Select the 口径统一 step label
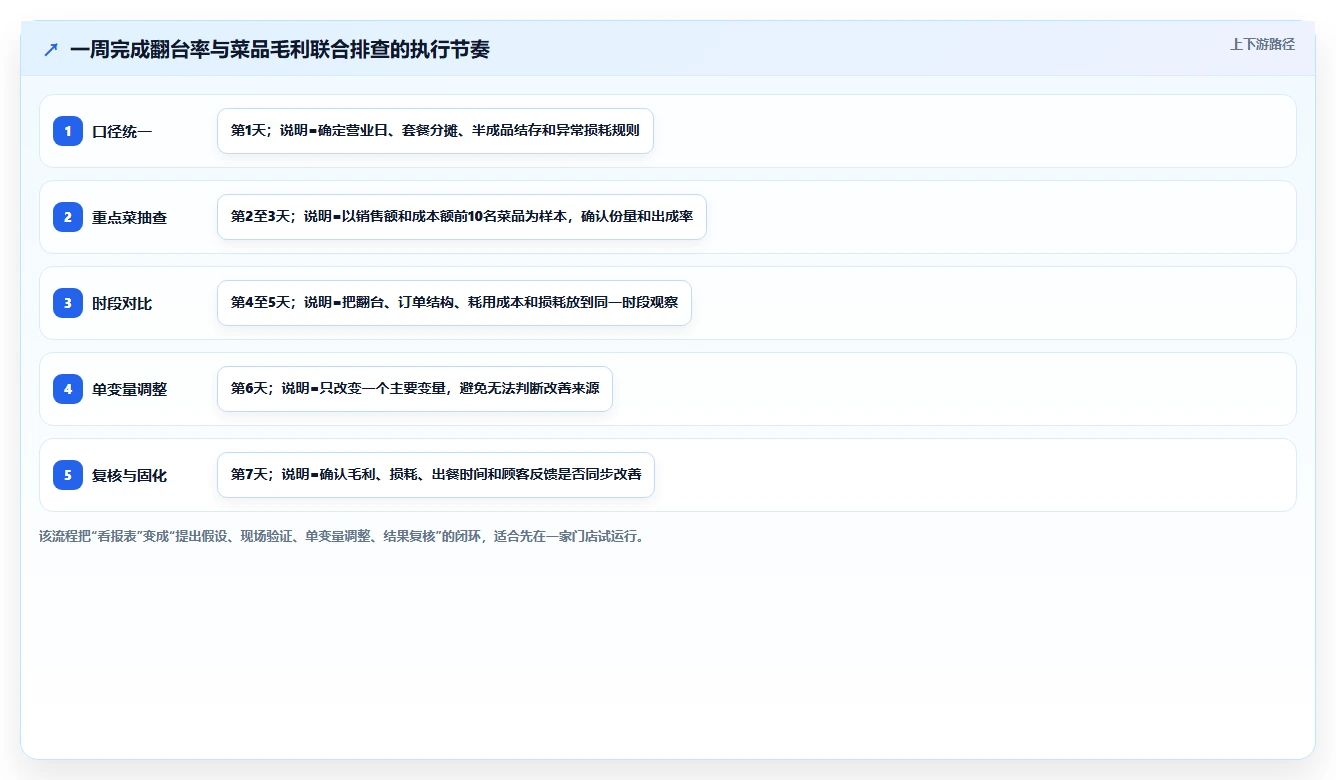The width and height of the screenshot is (1336, 780). click(122, 132)
